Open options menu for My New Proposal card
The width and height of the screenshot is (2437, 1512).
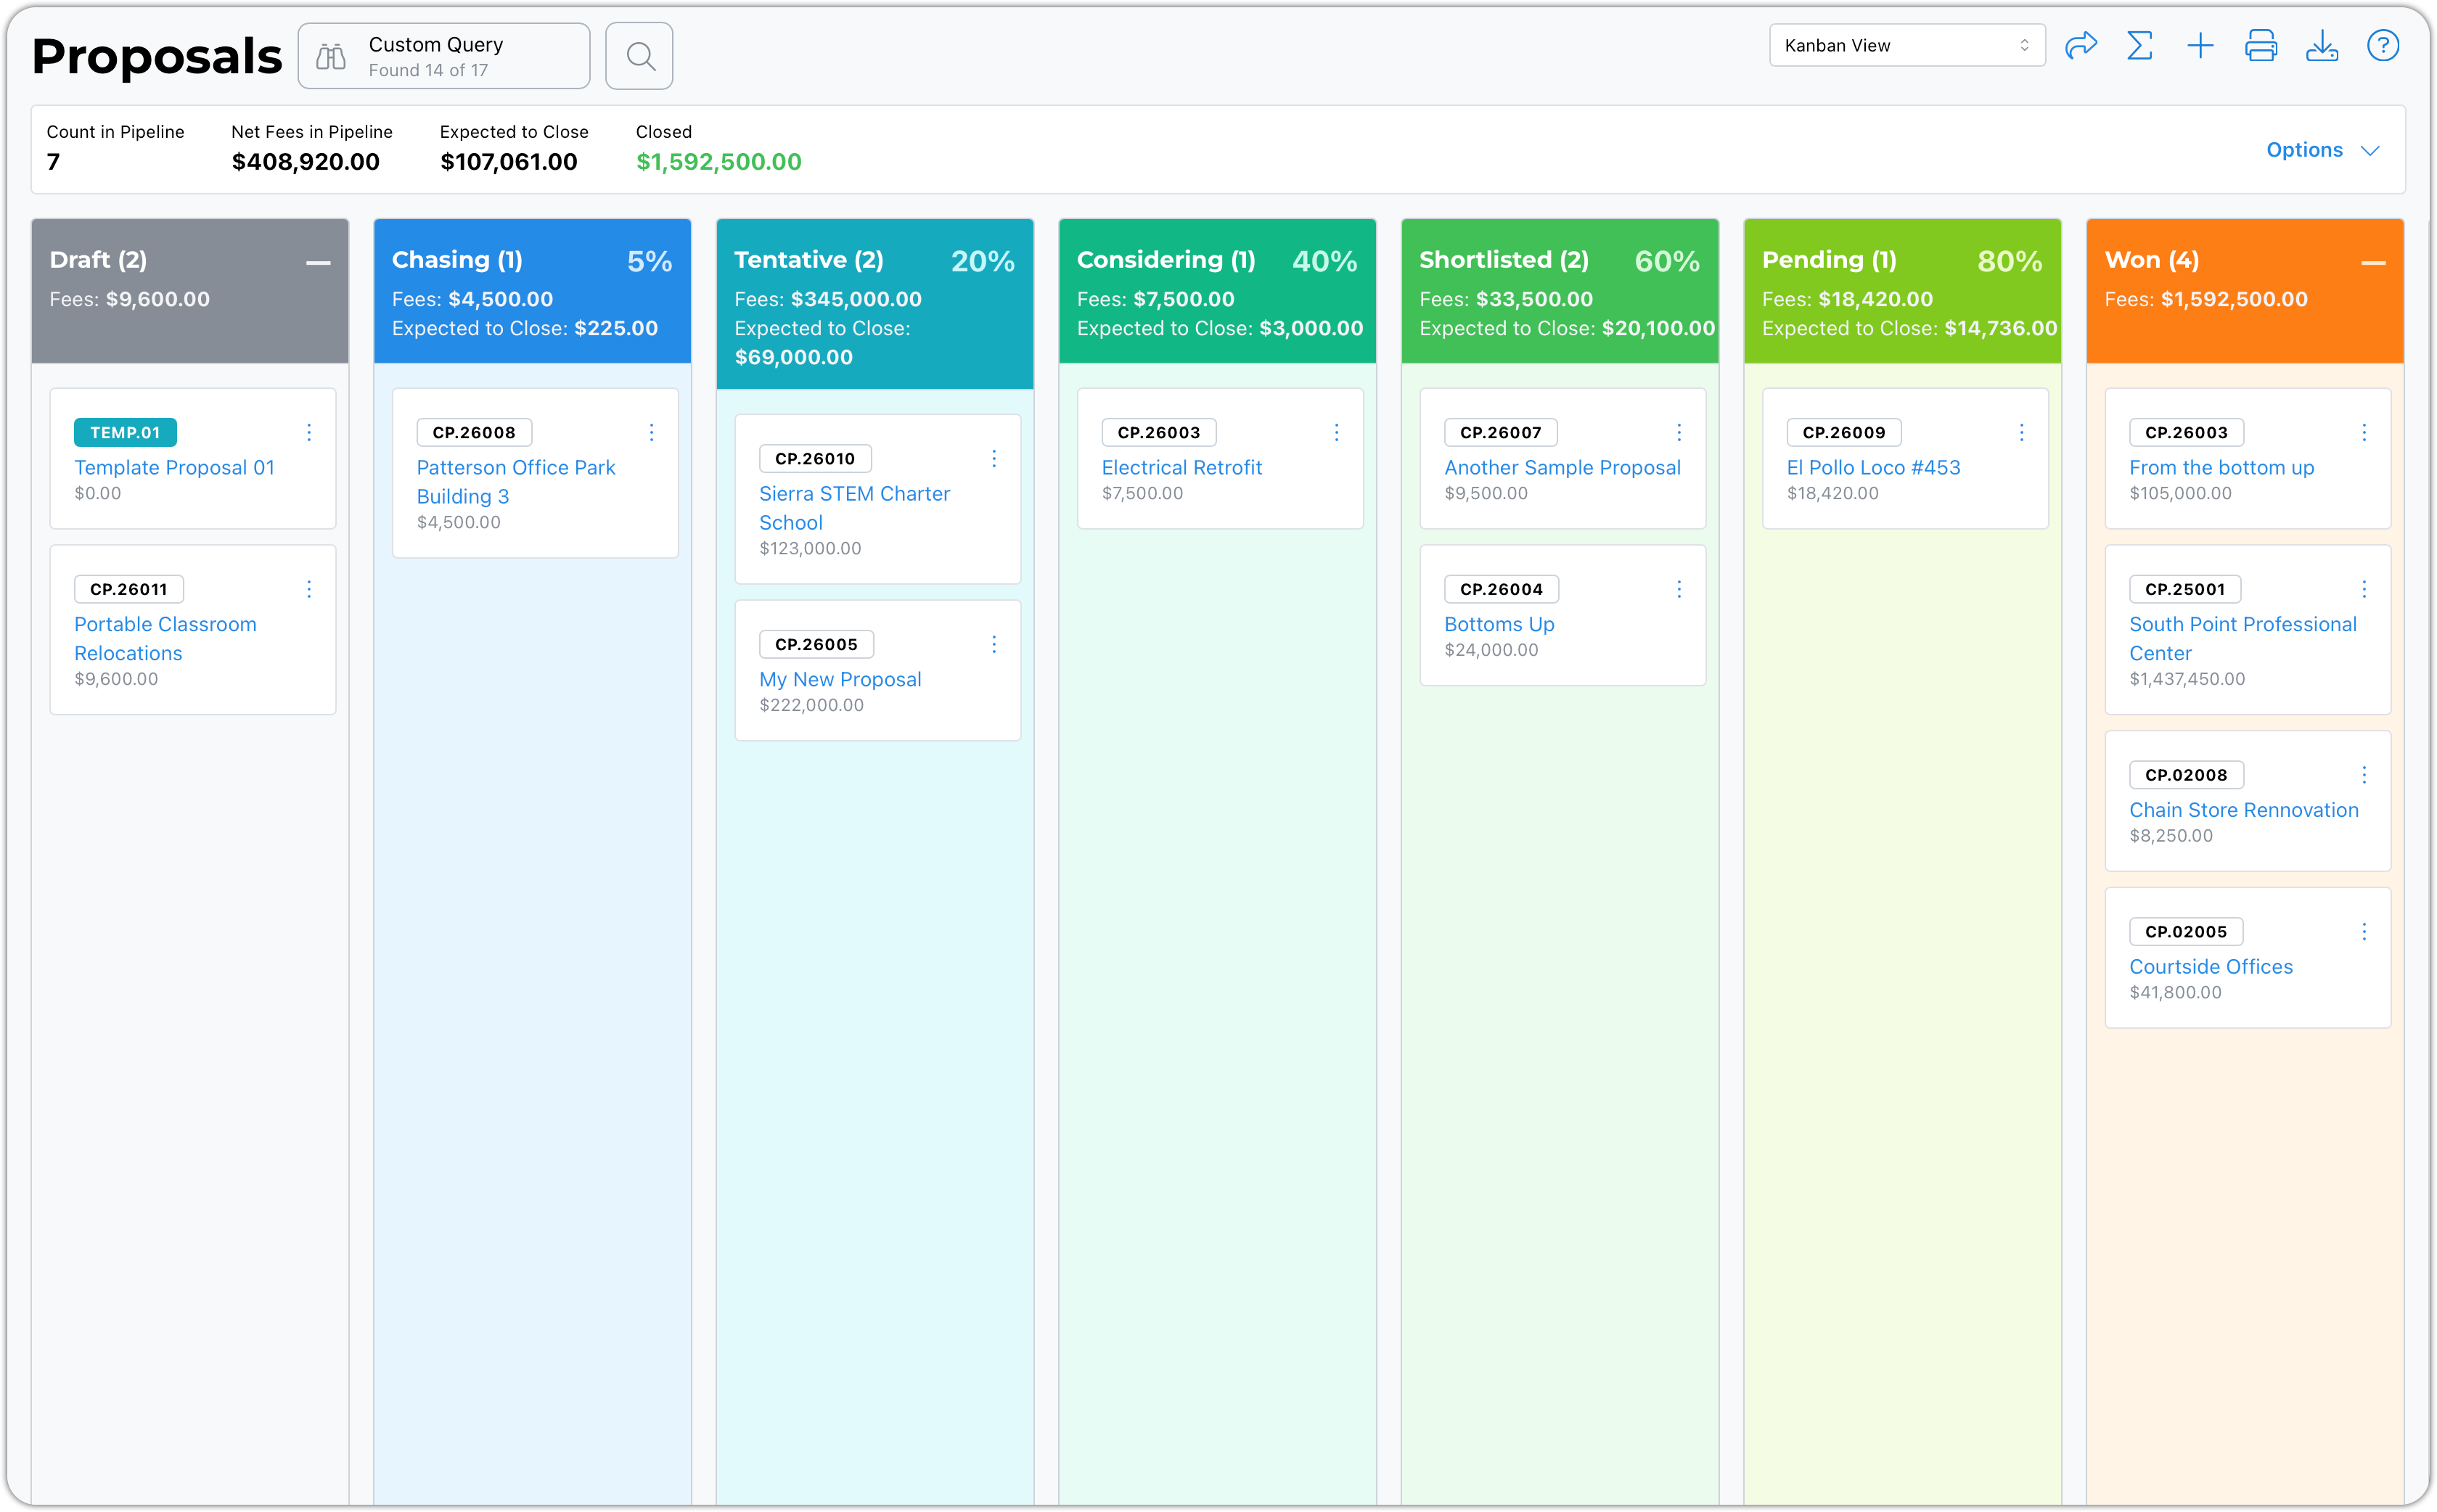coord(994,644)
